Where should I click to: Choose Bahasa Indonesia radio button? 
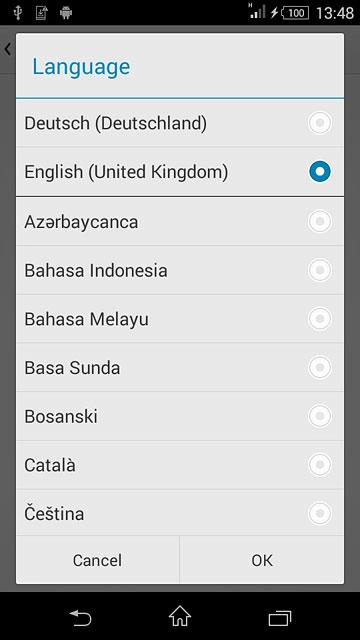[320, 270]
